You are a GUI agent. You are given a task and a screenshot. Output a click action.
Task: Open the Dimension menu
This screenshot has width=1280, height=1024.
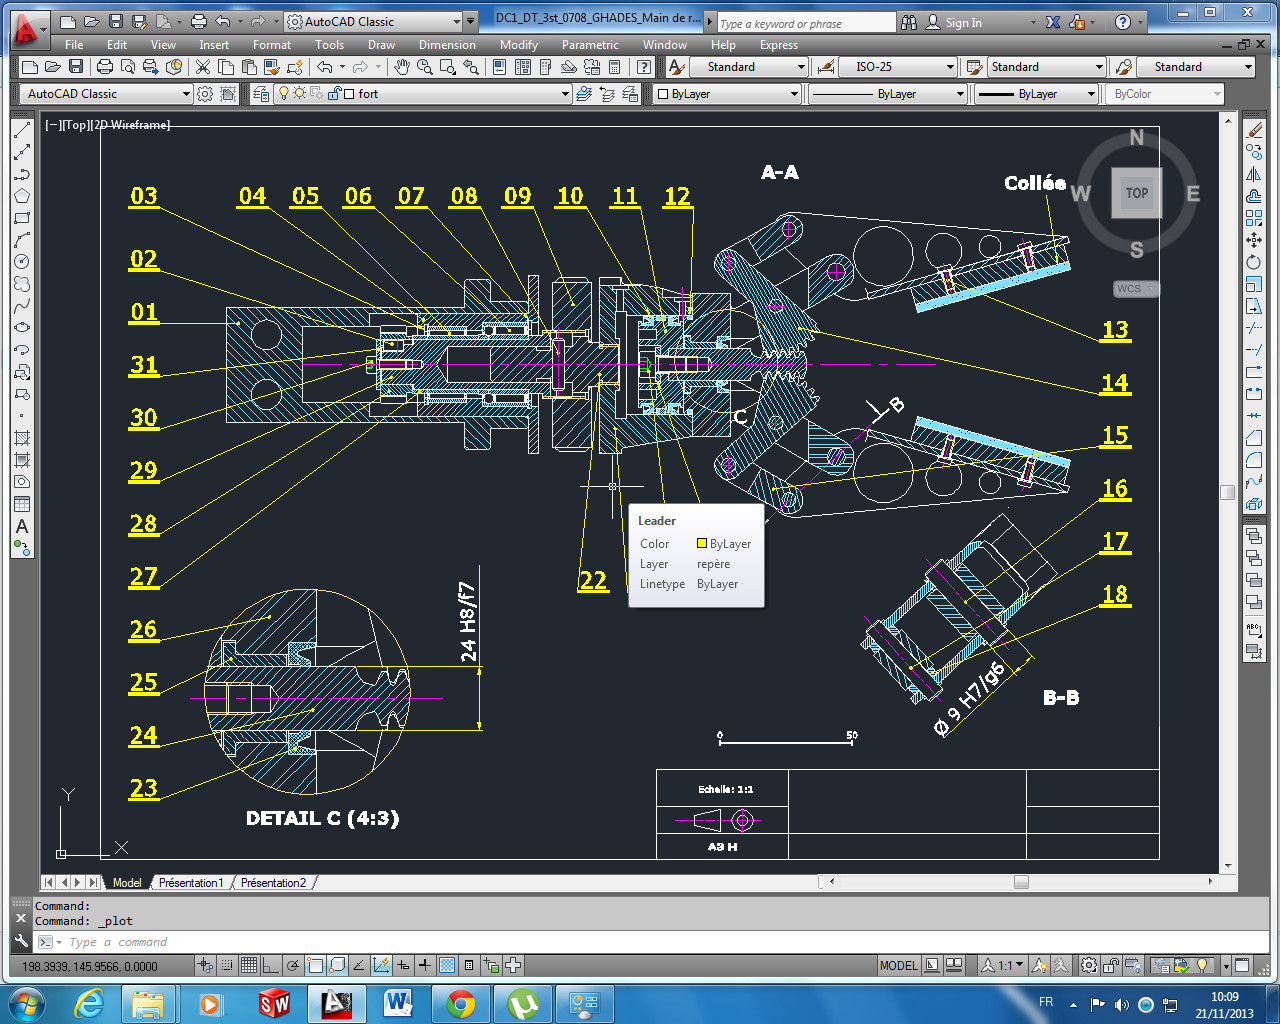(x=447, y=45)
